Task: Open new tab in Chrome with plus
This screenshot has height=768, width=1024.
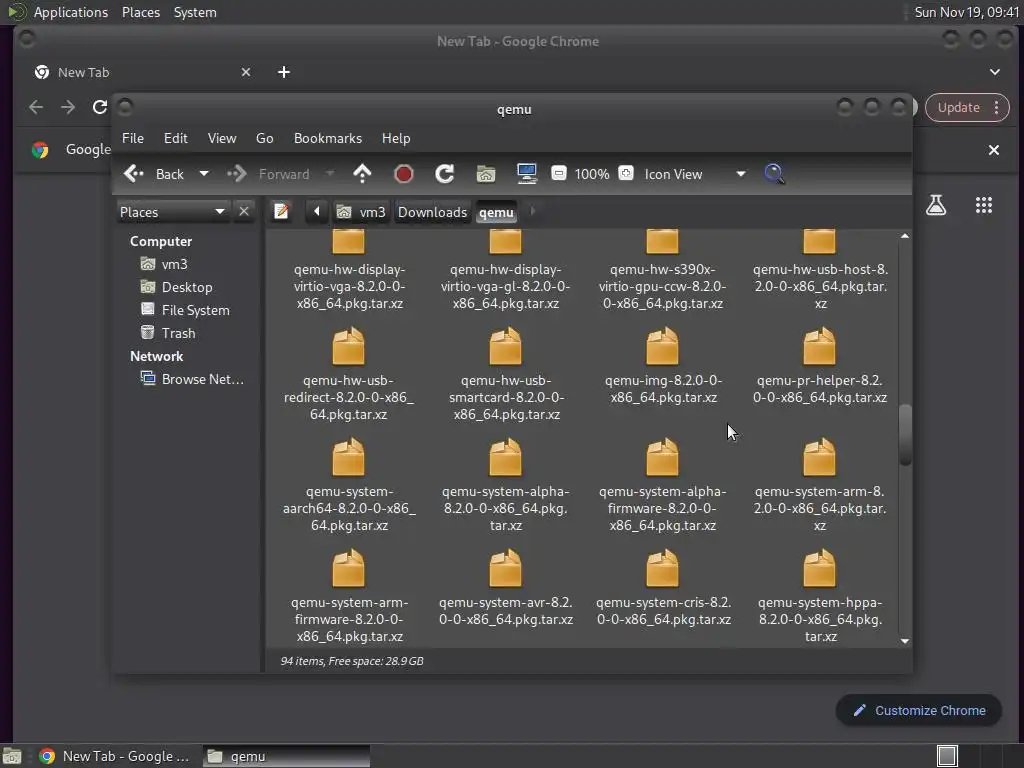Action: pyautogui.click(x=283, y=72)
